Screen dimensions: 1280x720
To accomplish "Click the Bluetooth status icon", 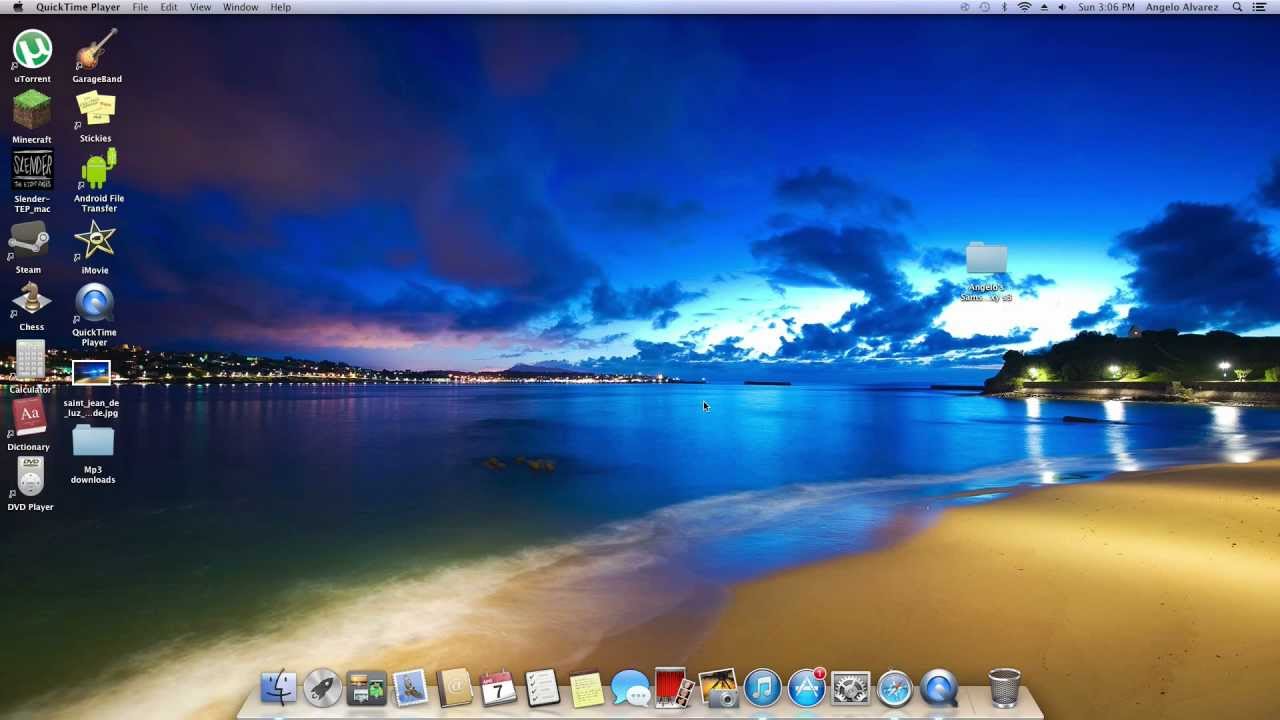I will [1005, 7].
